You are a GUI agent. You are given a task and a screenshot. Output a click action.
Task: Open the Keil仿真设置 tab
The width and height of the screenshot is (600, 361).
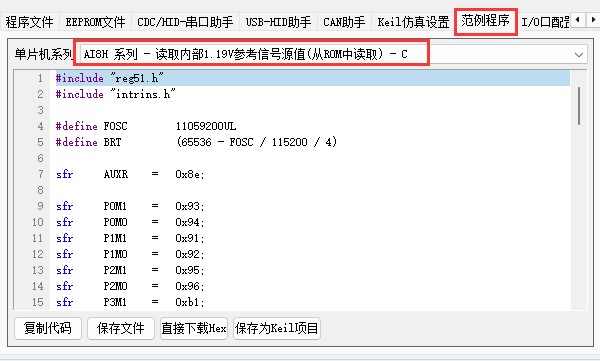[413, 22]
